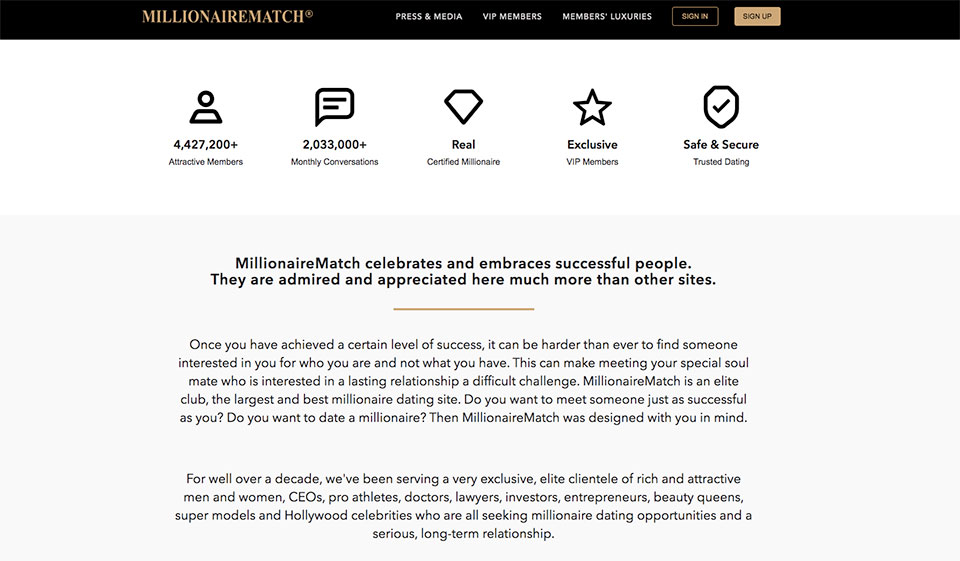Click the Safe & Secure shield icon

tap(720, 106)
